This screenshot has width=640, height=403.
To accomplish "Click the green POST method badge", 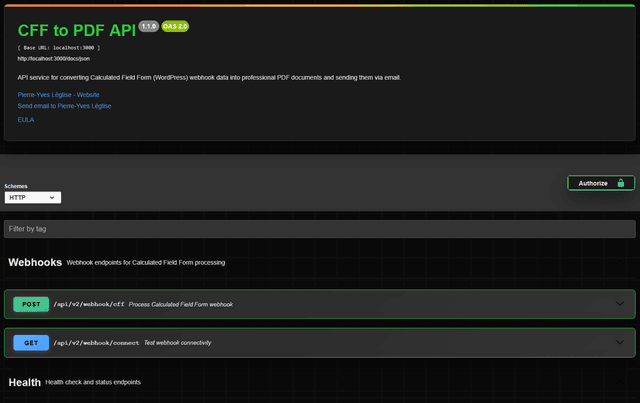I will click(31, 304).
